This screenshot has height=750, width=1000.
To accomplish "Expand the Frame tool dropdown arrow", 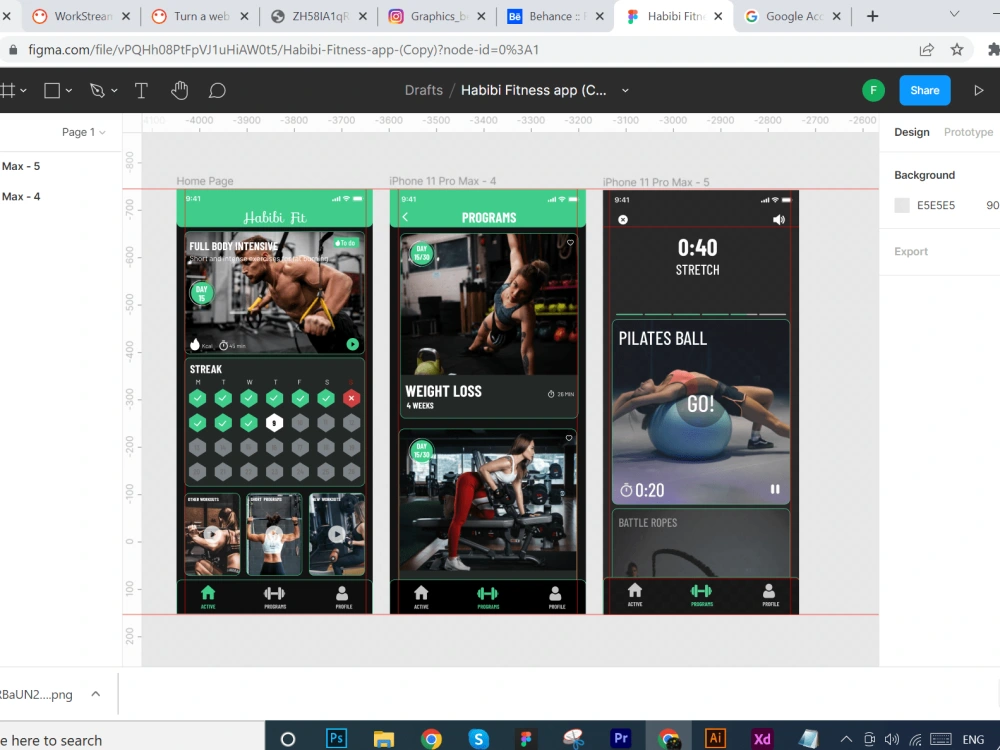I will coord(24,91).
